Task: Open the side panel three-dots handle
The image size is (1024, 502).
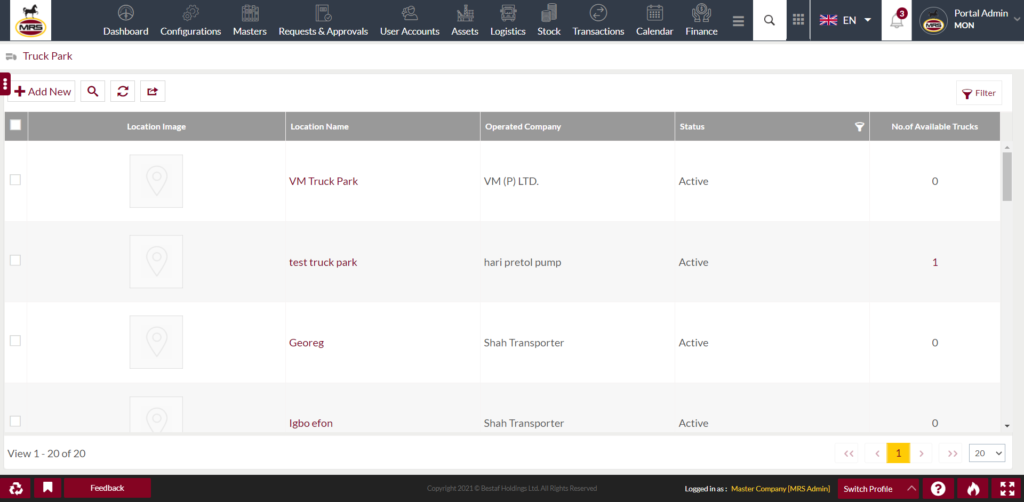Action: [5, 84]
